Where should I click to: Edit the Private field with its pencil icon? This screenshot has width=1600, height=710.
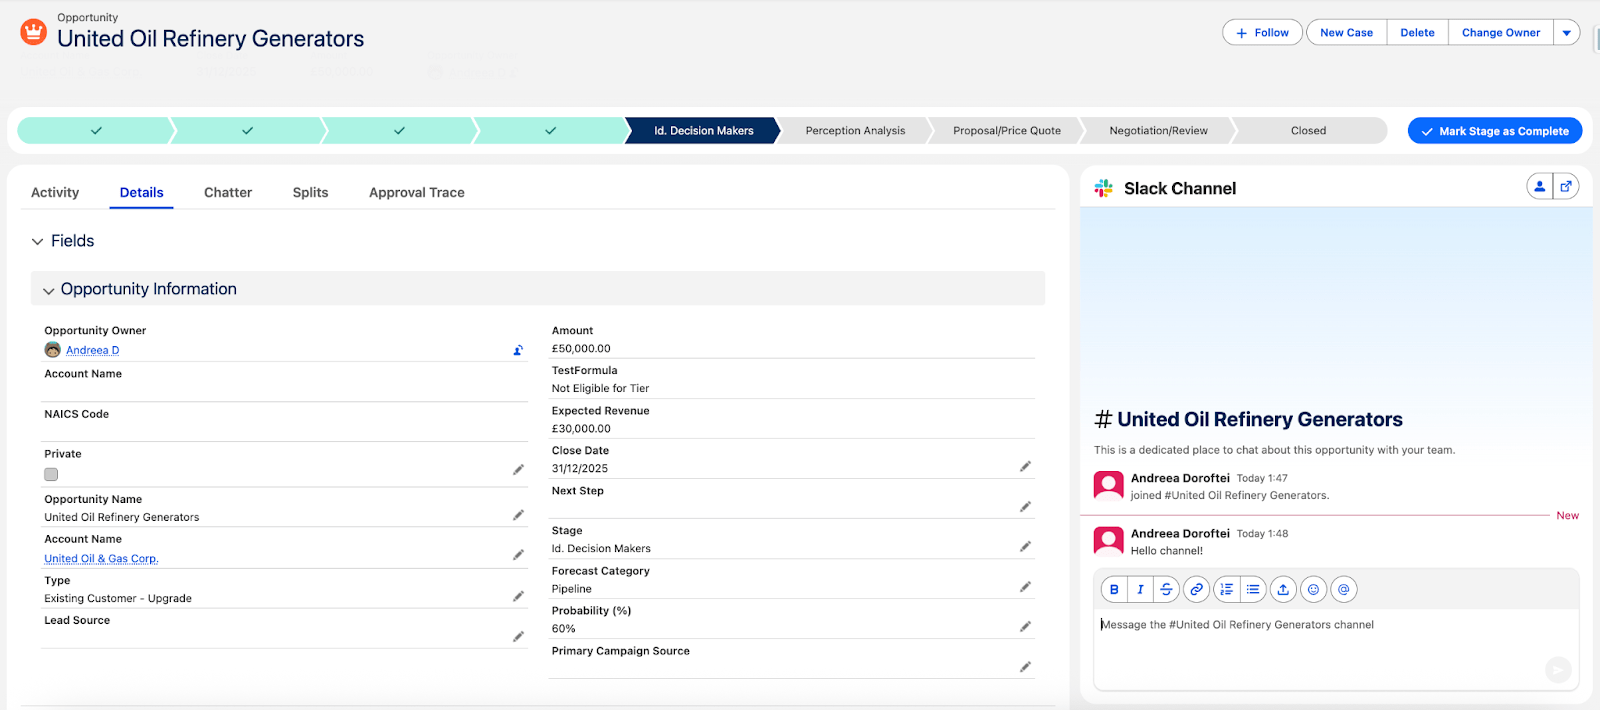(x=518, y=469)
